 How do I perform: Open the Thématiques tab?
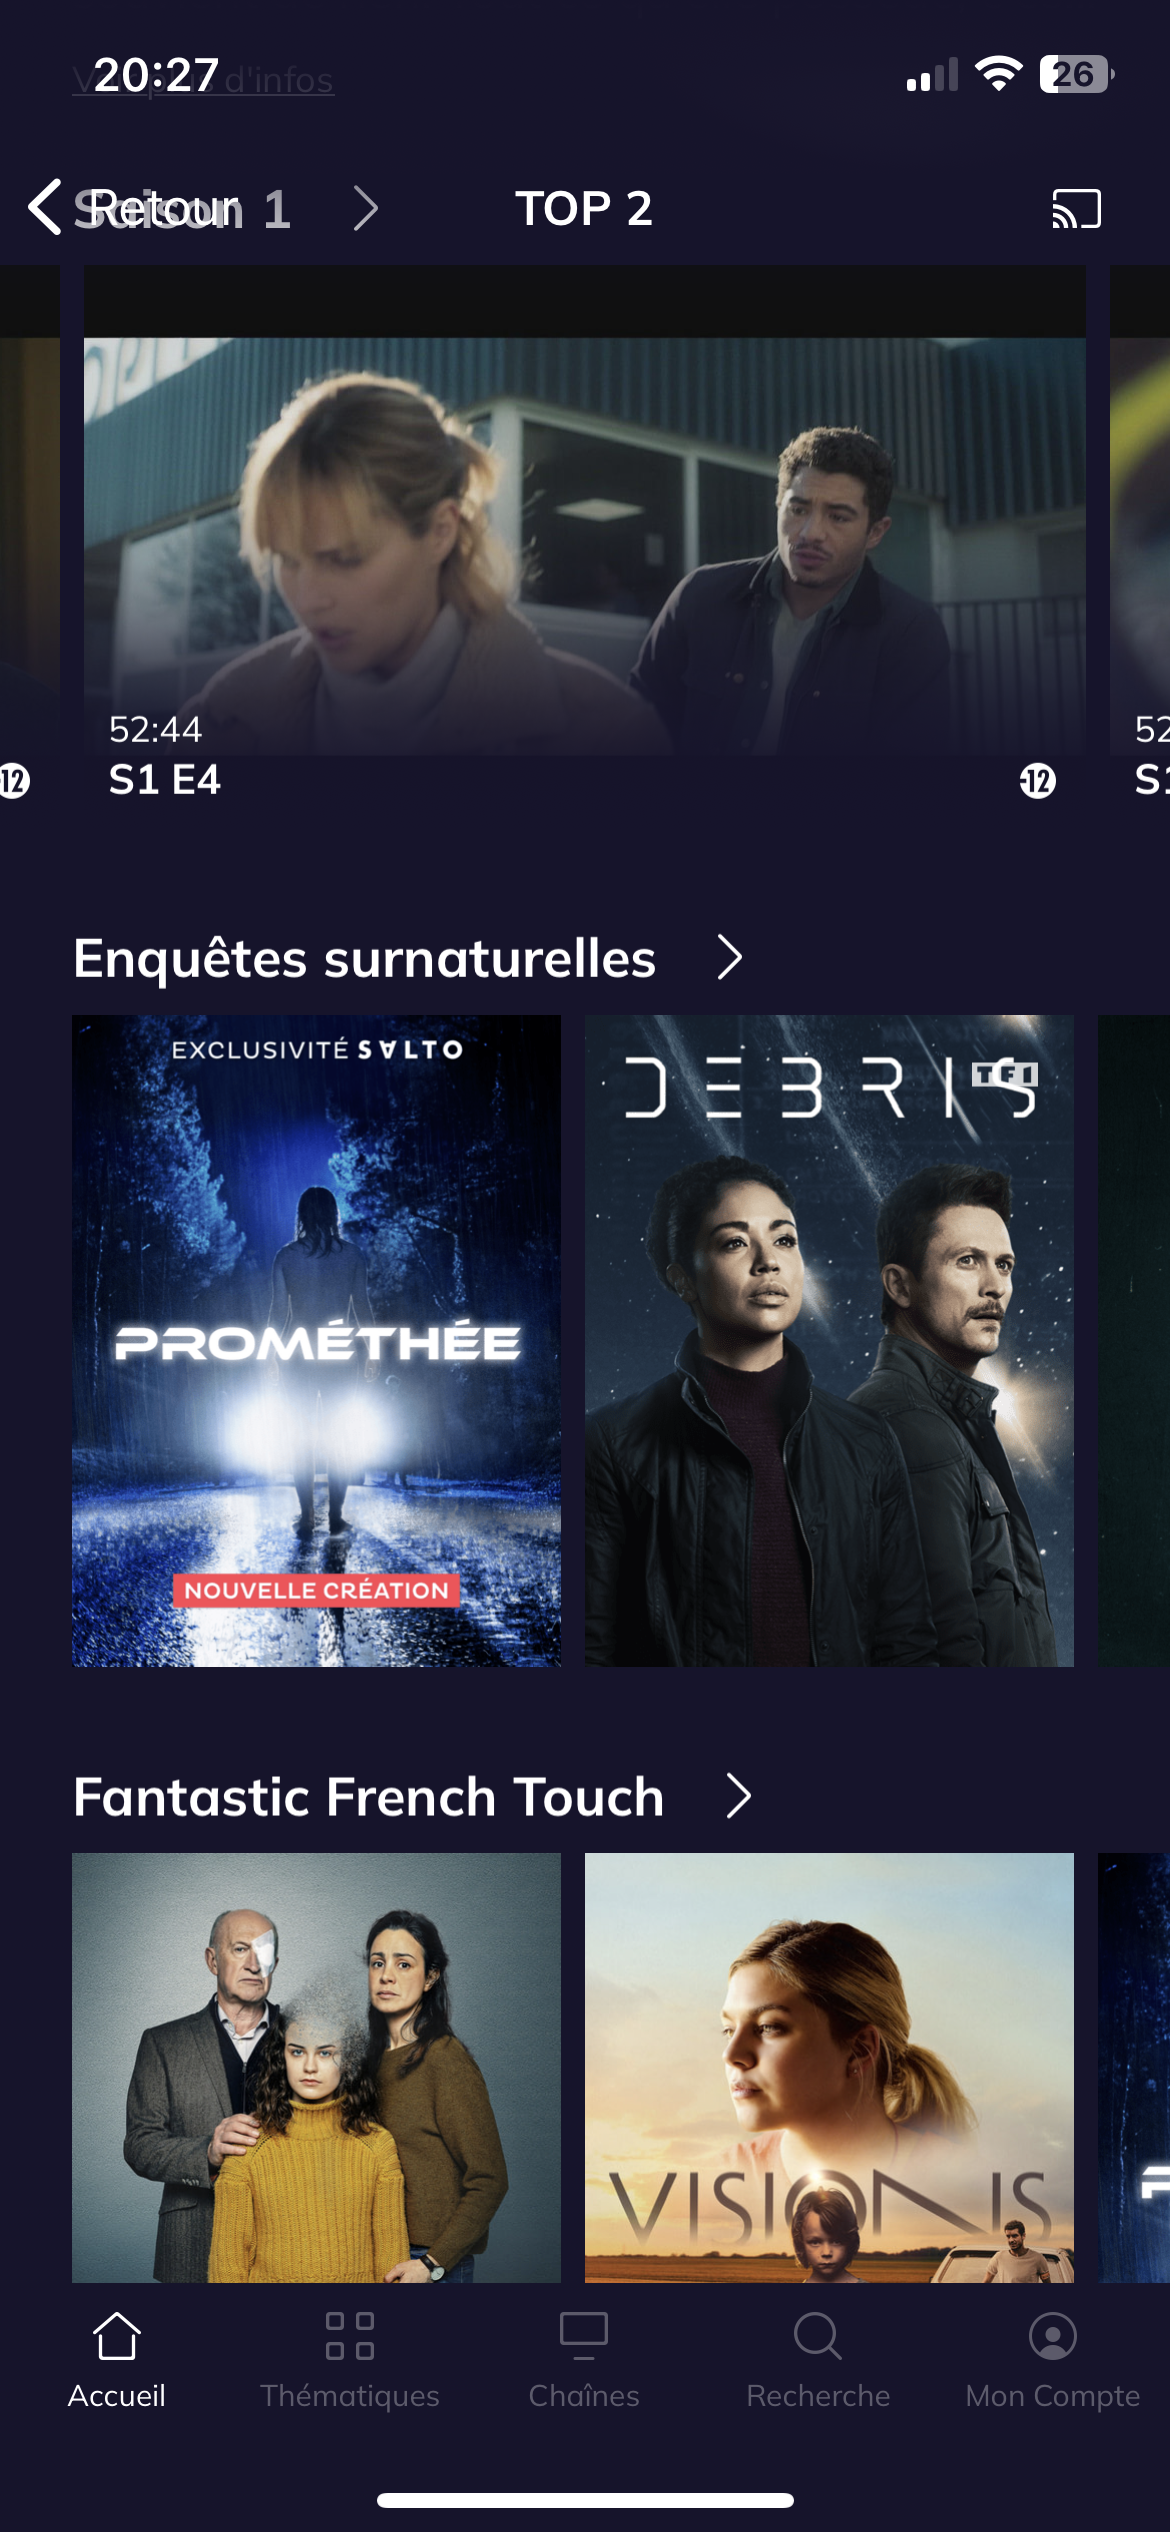(350, 2360)
